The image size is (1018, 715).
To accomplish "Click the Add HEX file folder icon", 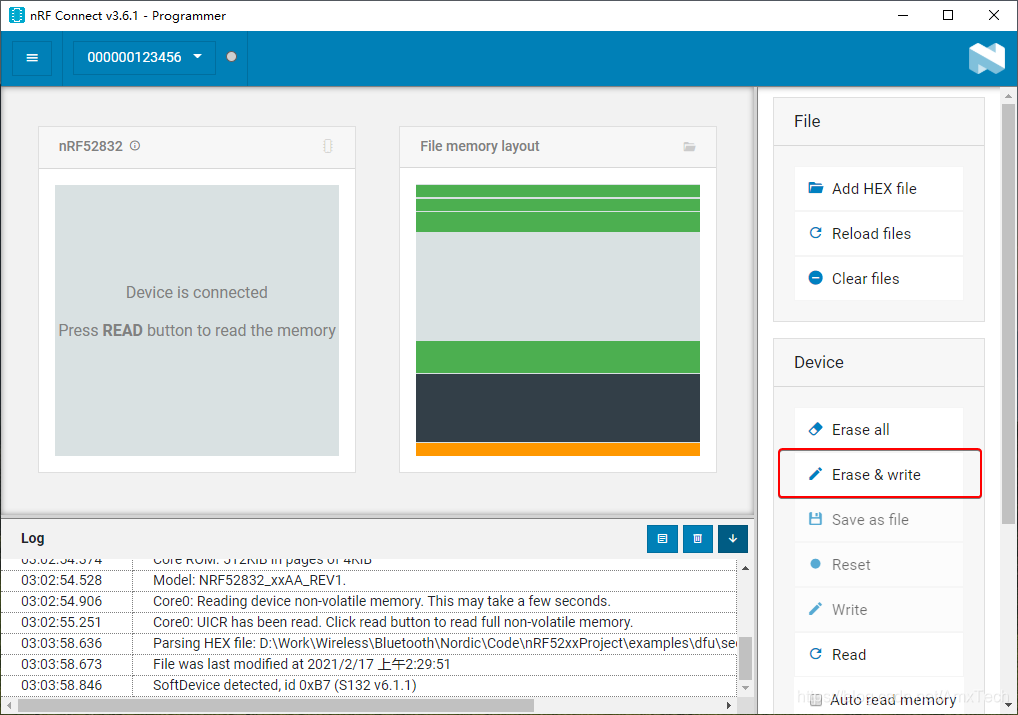I will pyautogui.click(x=815, y=188).
